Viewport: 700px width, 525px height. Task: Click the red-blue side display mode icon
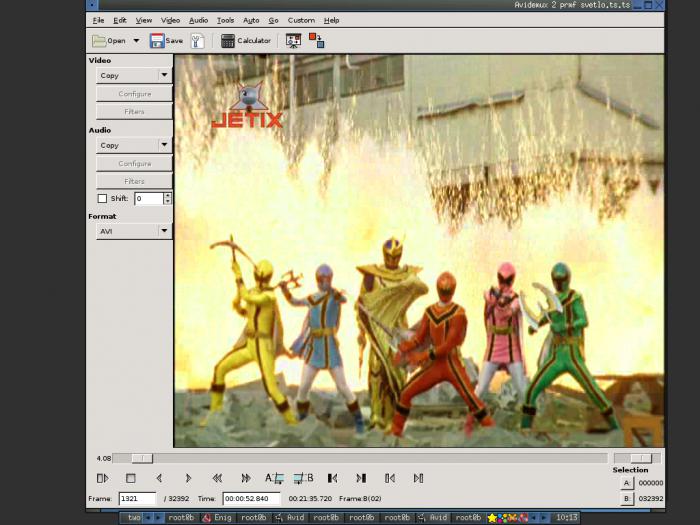point(317,41)
